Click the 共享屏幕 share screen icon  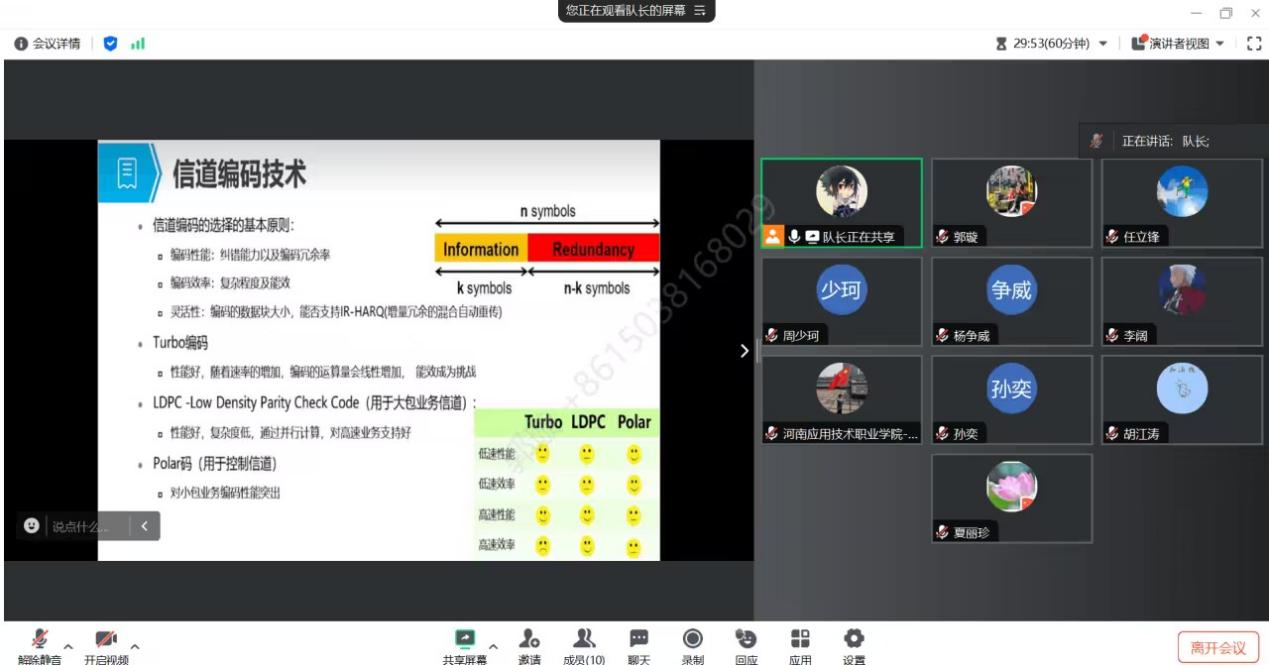point(465,639)
